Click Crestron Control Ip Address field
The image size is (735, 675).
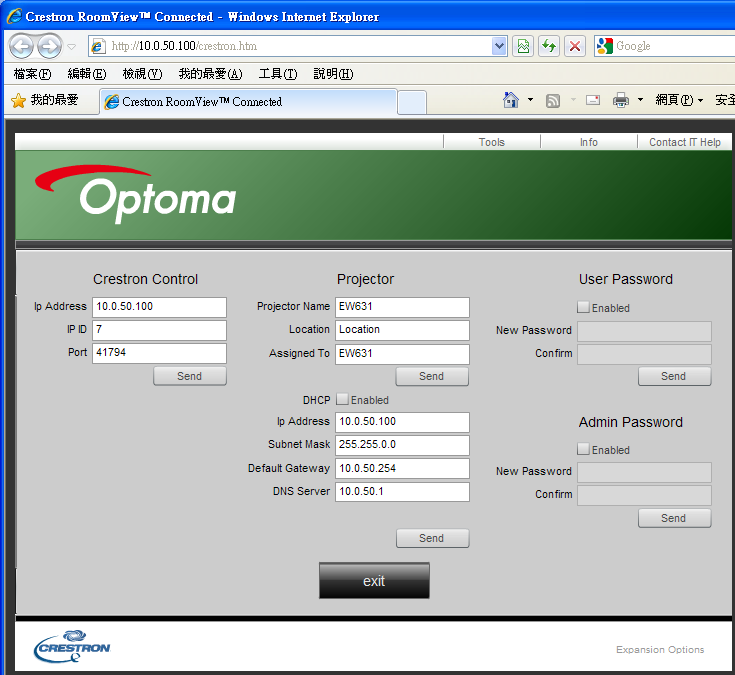tap(159, 307)
